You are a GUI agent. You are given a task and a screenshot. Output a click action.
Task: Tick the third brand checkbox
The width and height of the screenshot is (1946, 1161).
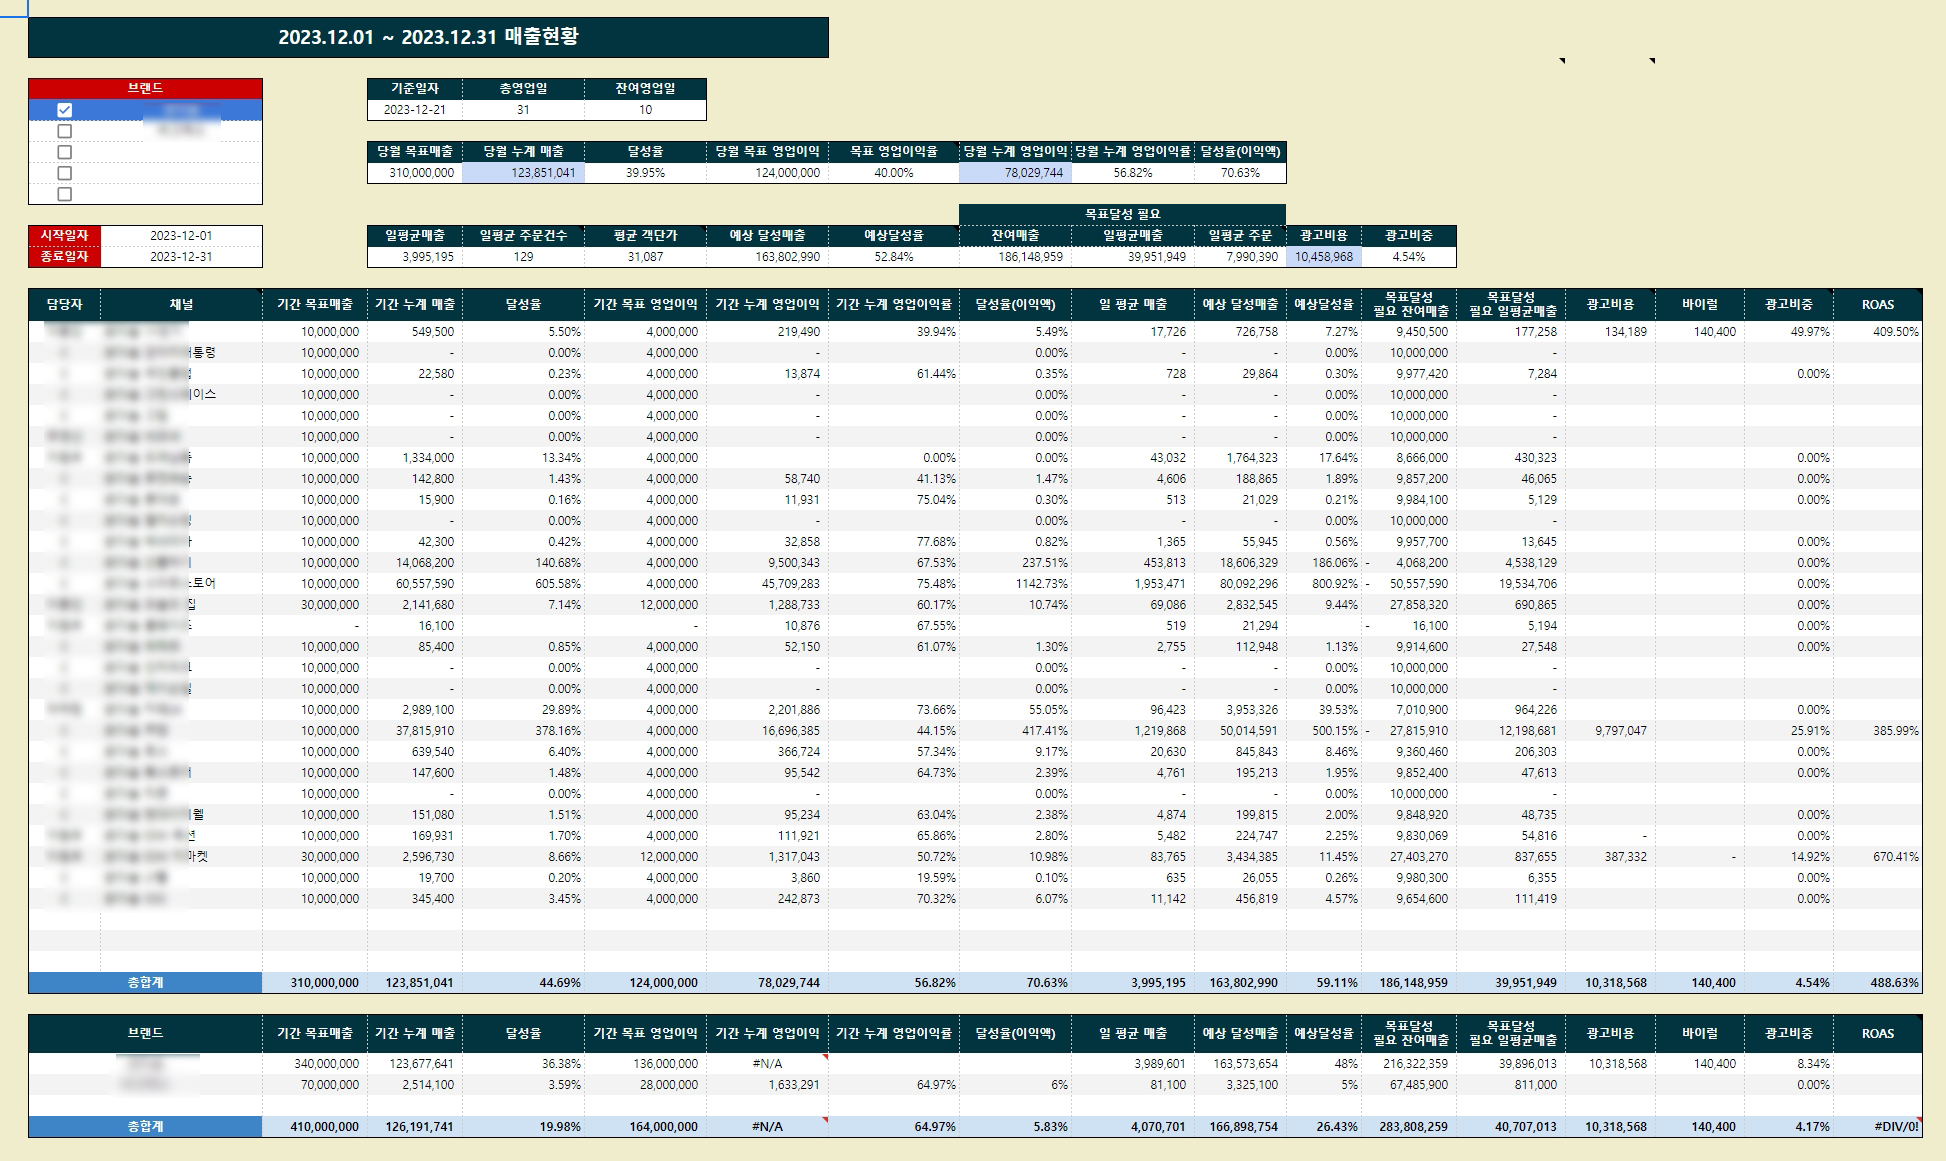65,152
